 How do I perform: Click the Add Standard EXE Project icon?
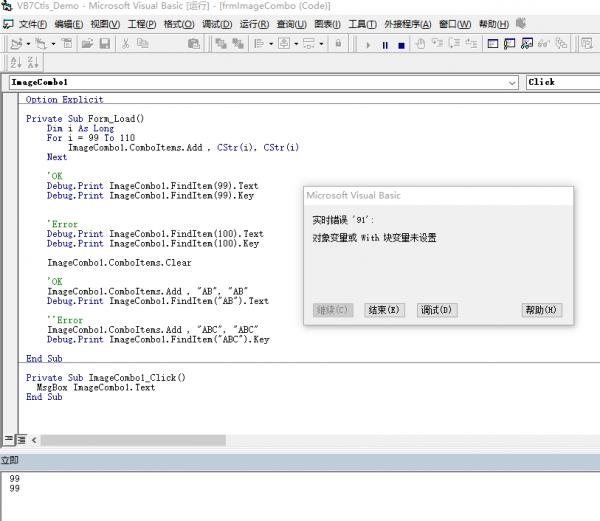(x=16, y=44)
